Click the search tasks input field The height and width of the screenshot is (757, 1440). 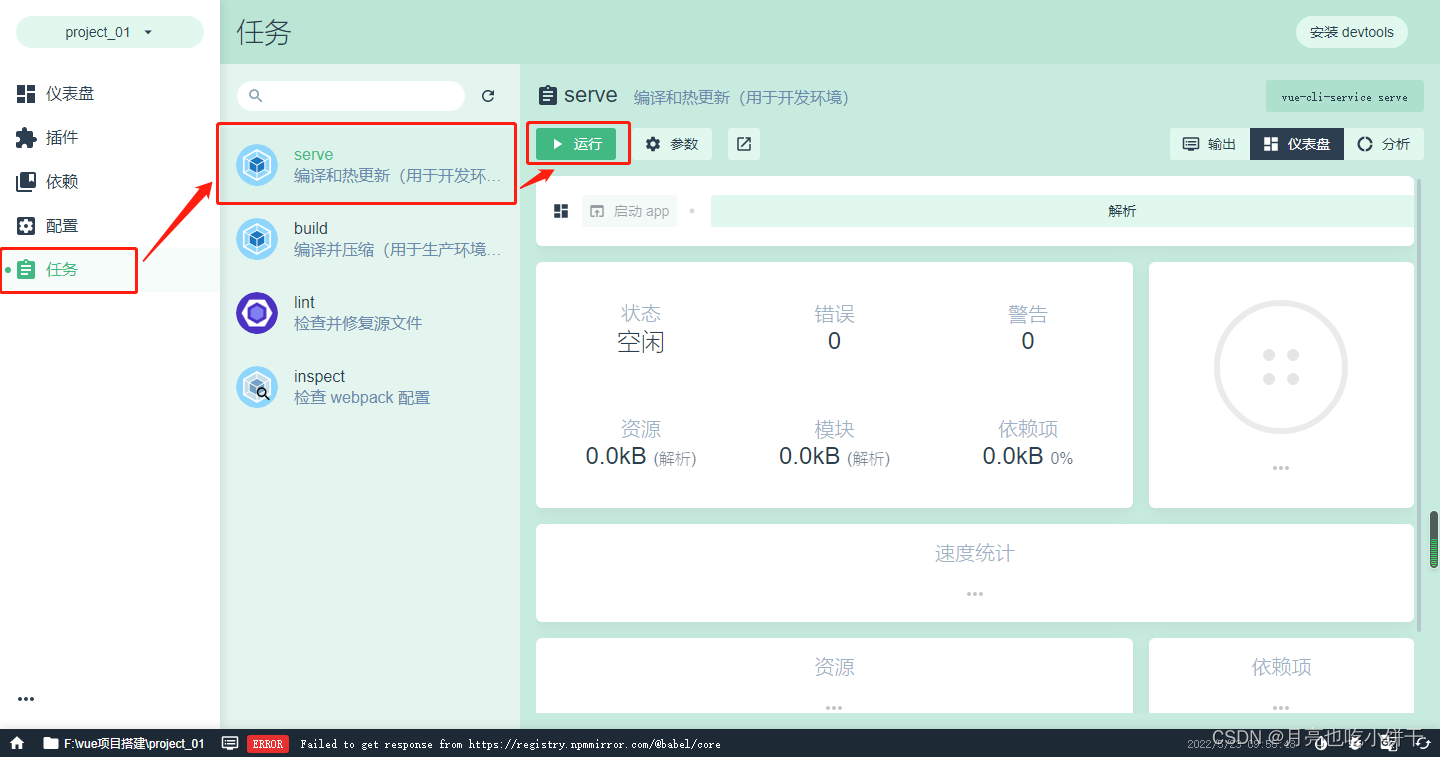pos(351,96)
